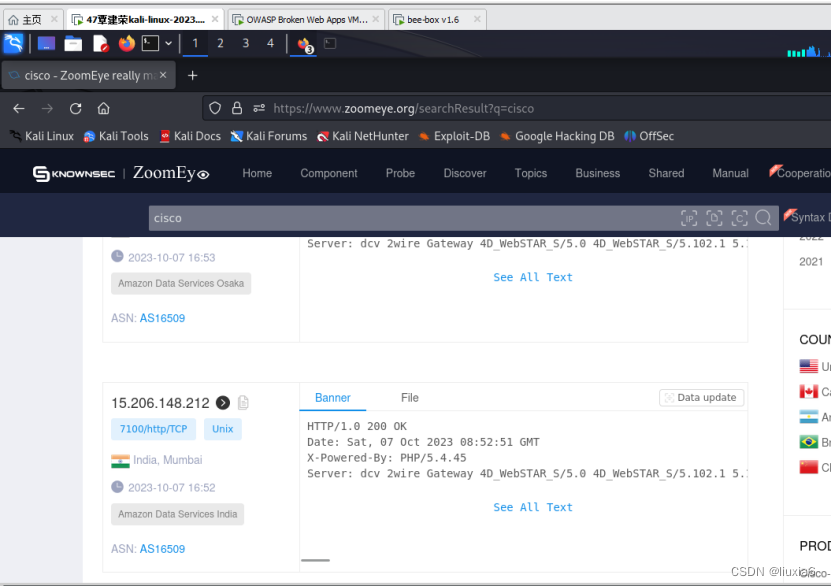Open the Probe menu item

click(400, 173)
